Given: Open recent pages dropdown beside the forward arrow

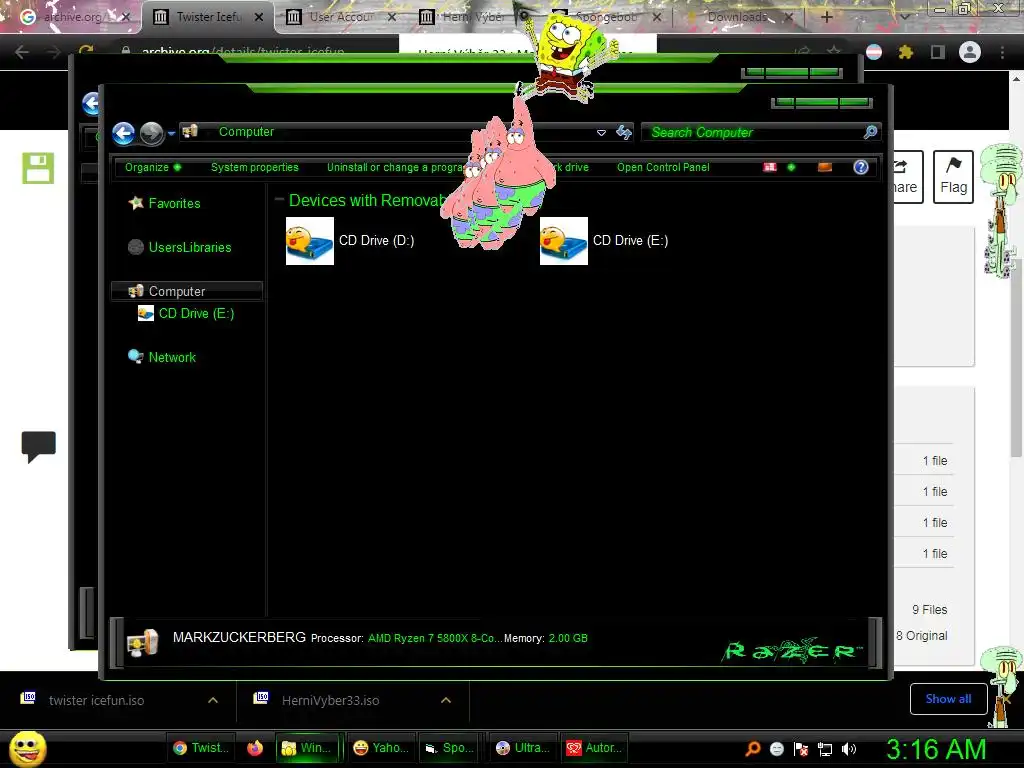Looking at the screenshot, I should [x=171, y=133].
